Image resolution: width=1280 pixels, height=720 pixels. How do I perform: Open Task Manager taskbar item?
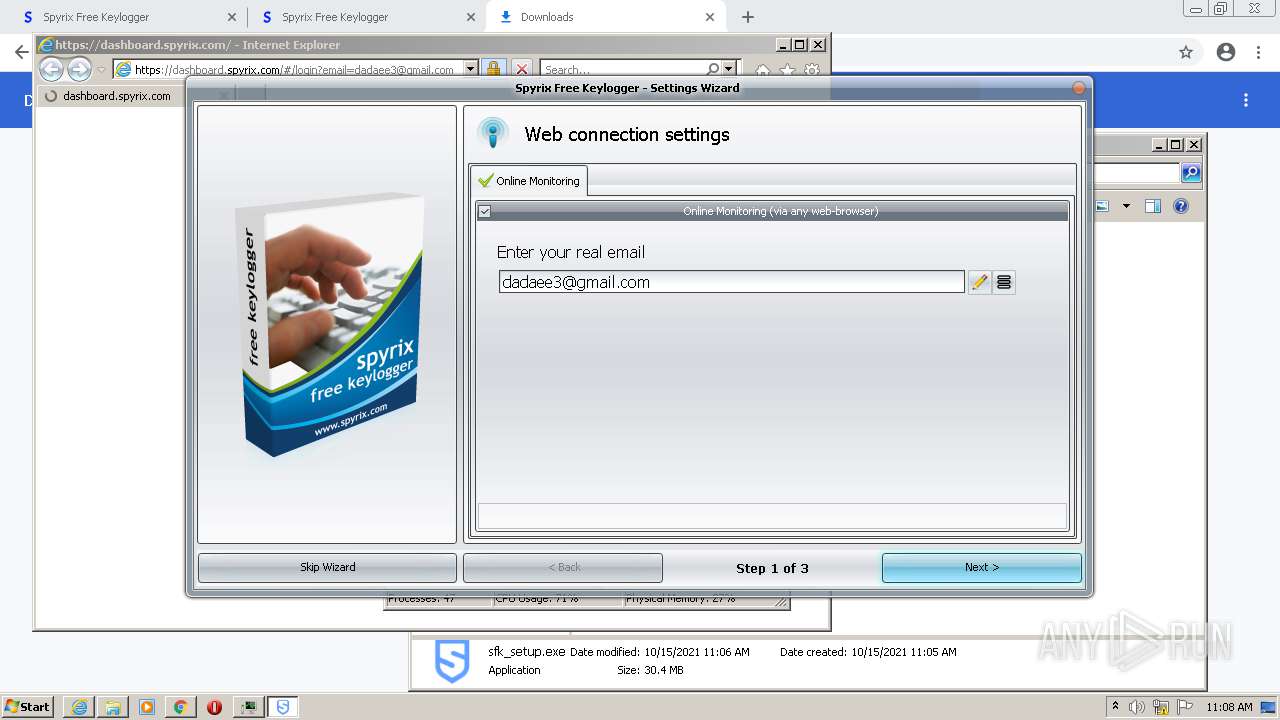point(249,707)
